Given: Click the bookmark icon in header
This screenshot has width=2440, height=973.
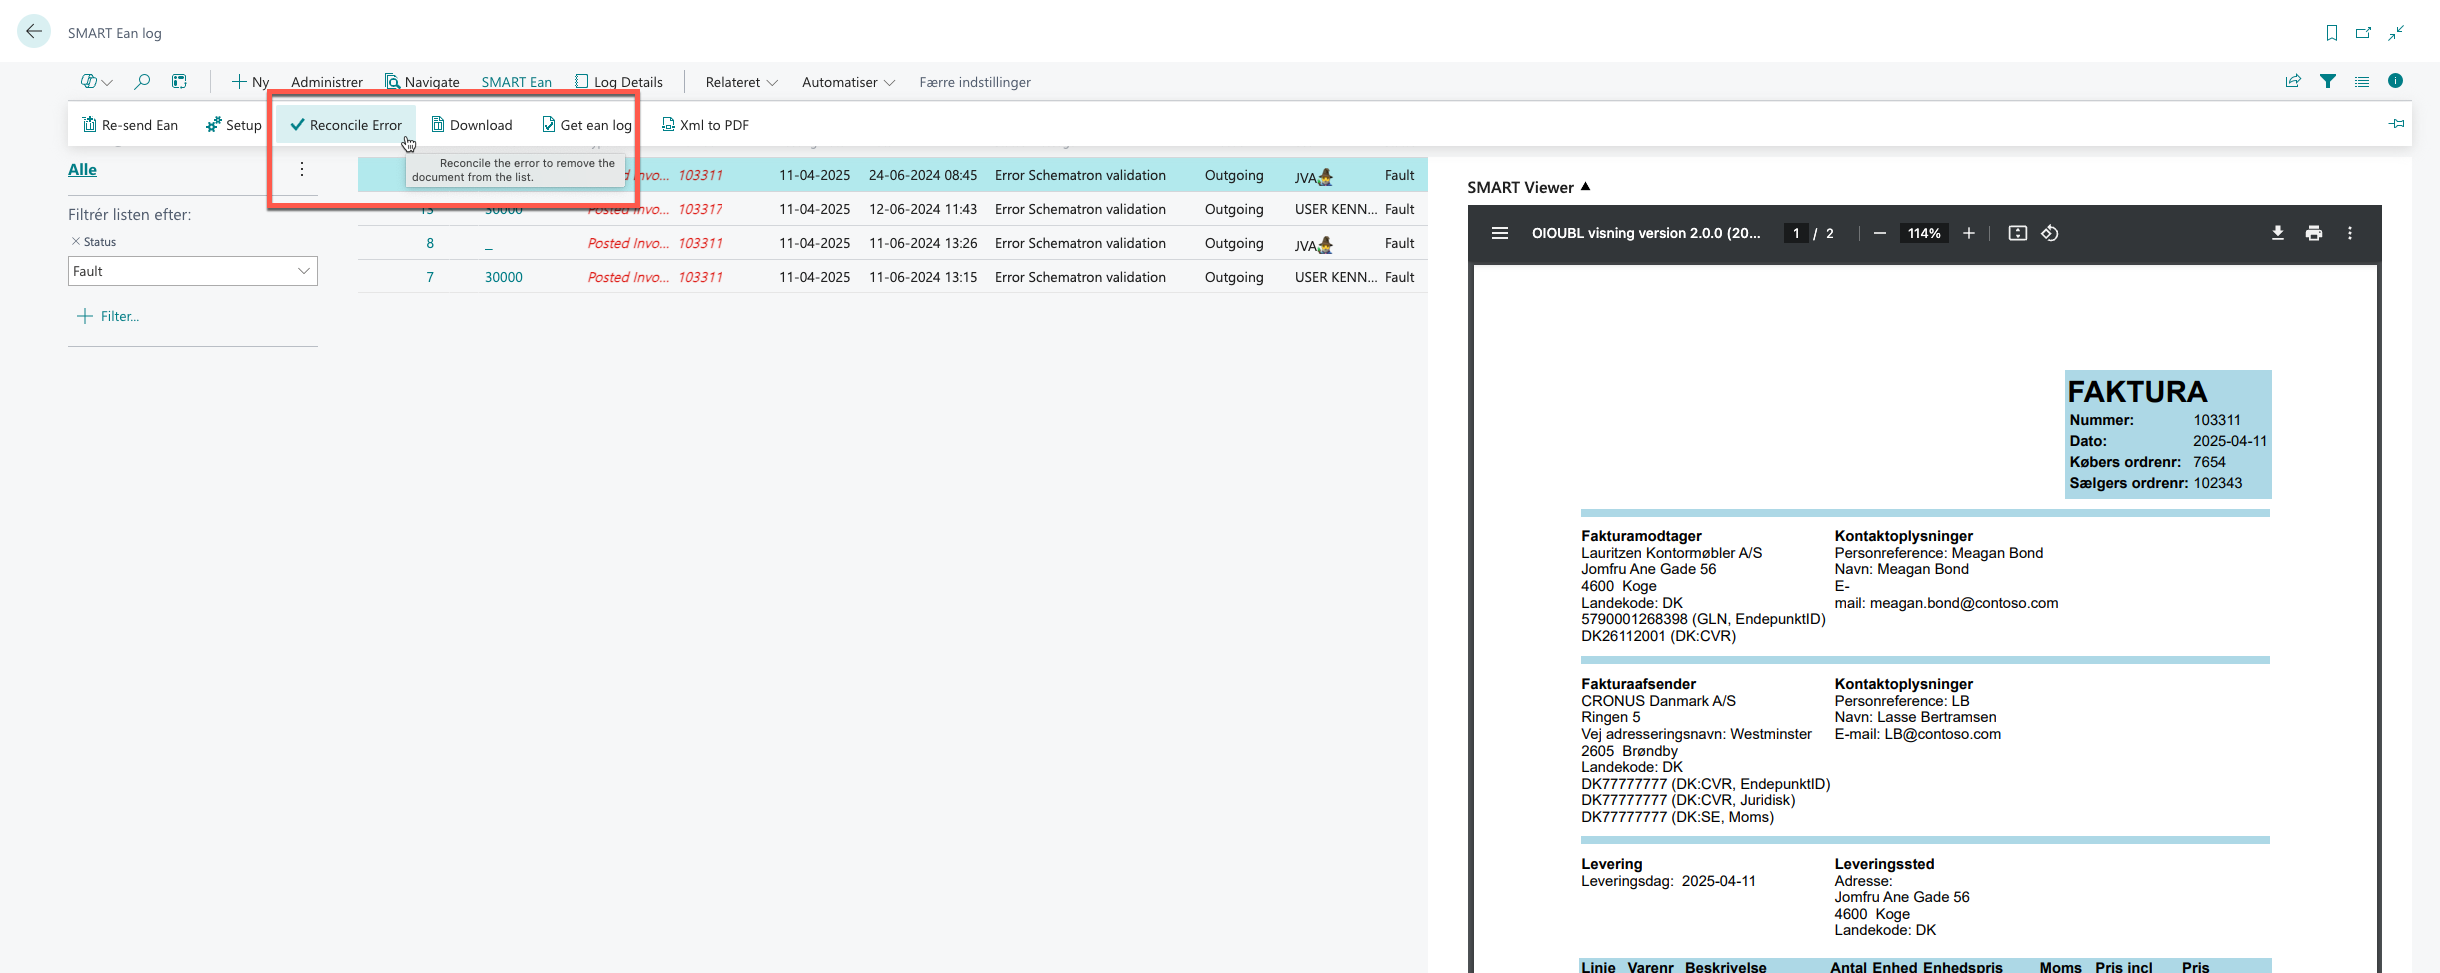Looking at the screenshot, I should pos(2331,33).
